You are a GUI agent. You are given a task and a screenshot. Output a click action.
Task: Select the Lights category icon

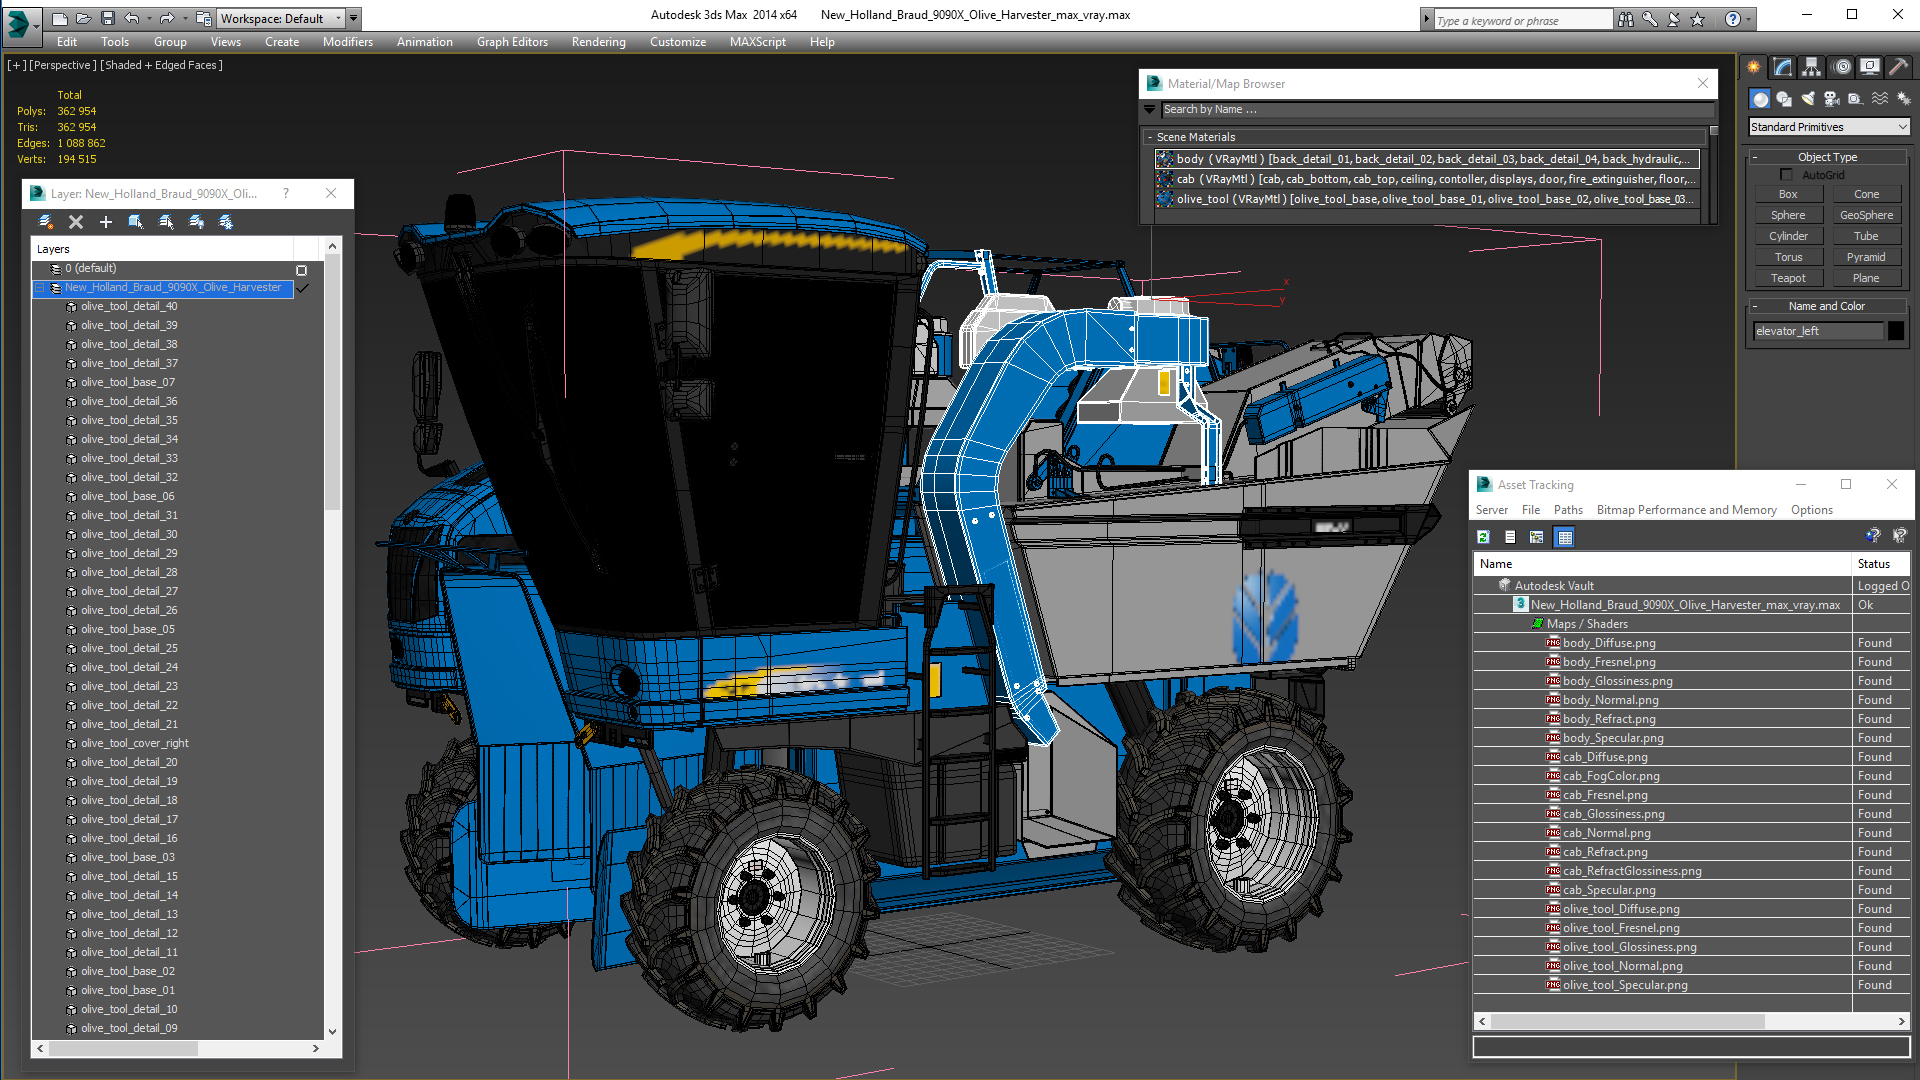[x=1808, y=99]
